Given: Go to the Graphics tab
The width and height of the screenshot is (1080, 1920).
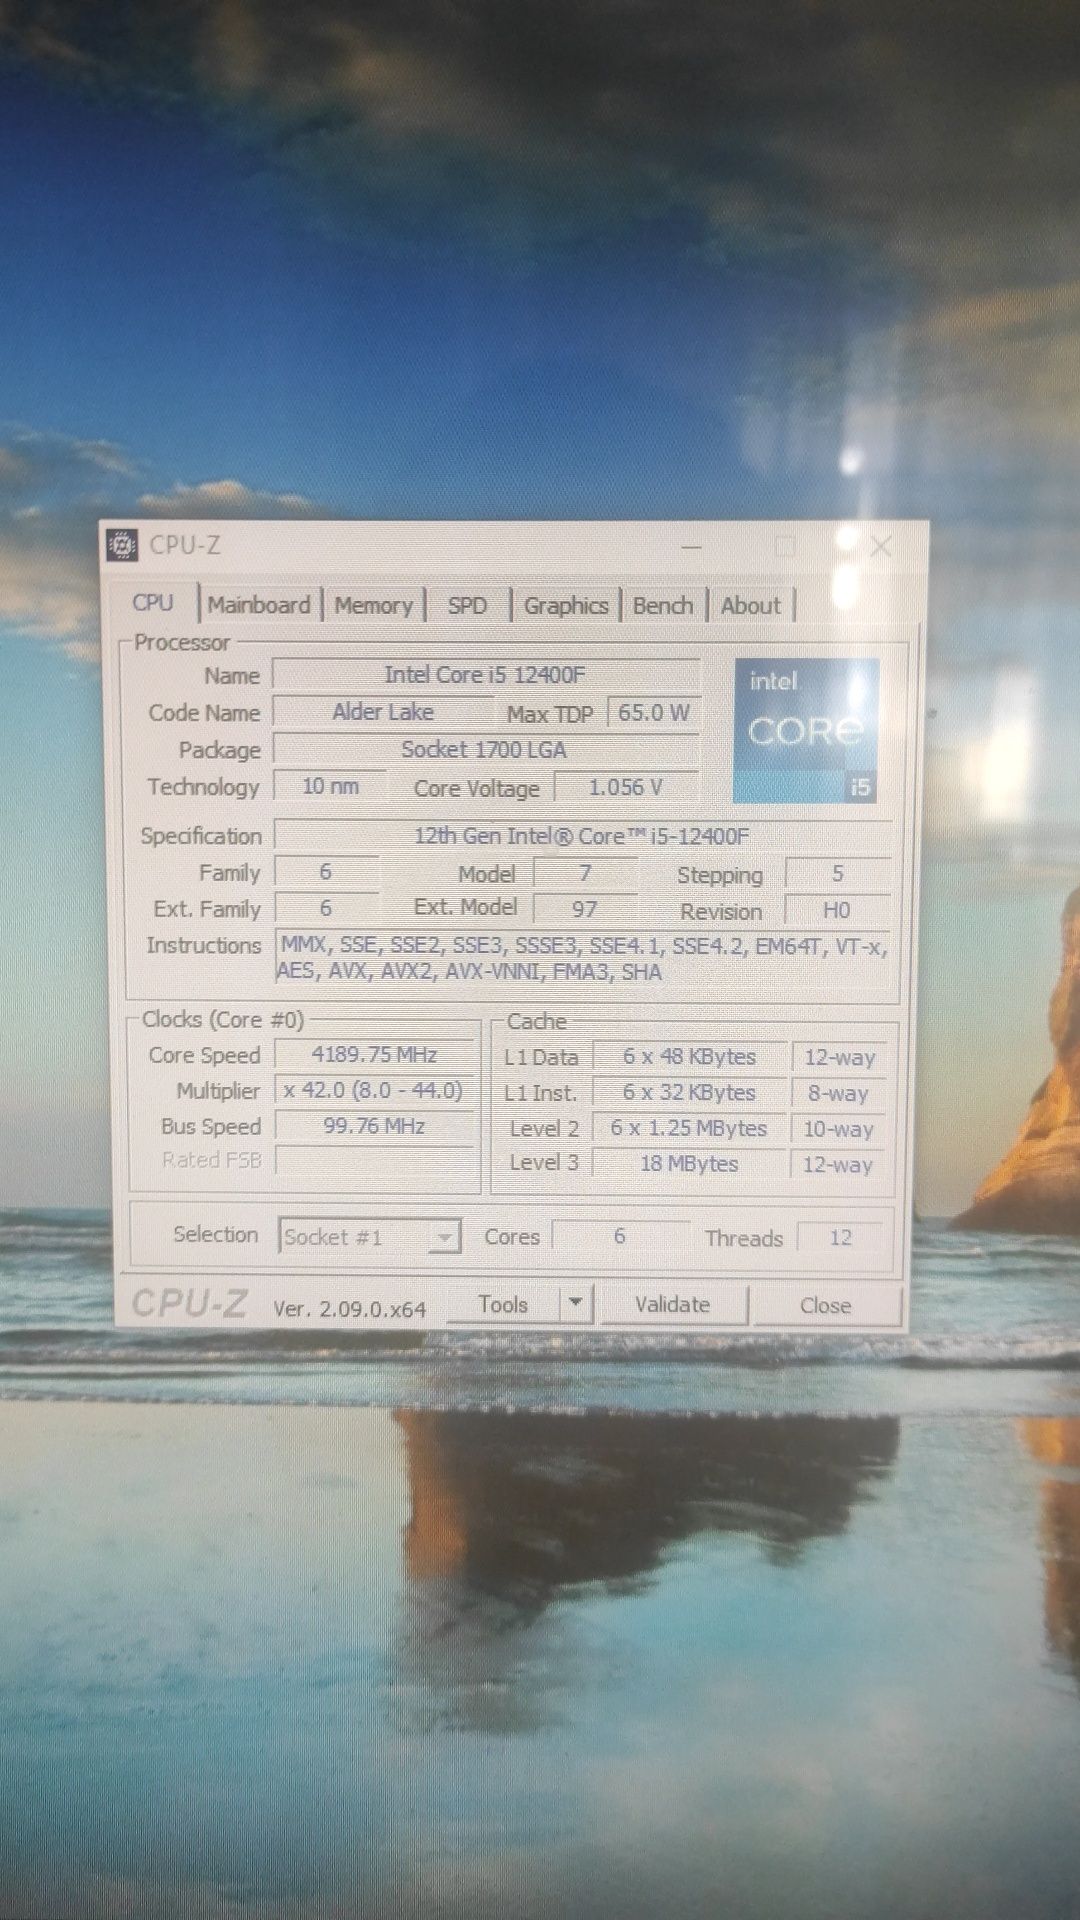Looking at the screenshot, I should [x=566, y=606].
